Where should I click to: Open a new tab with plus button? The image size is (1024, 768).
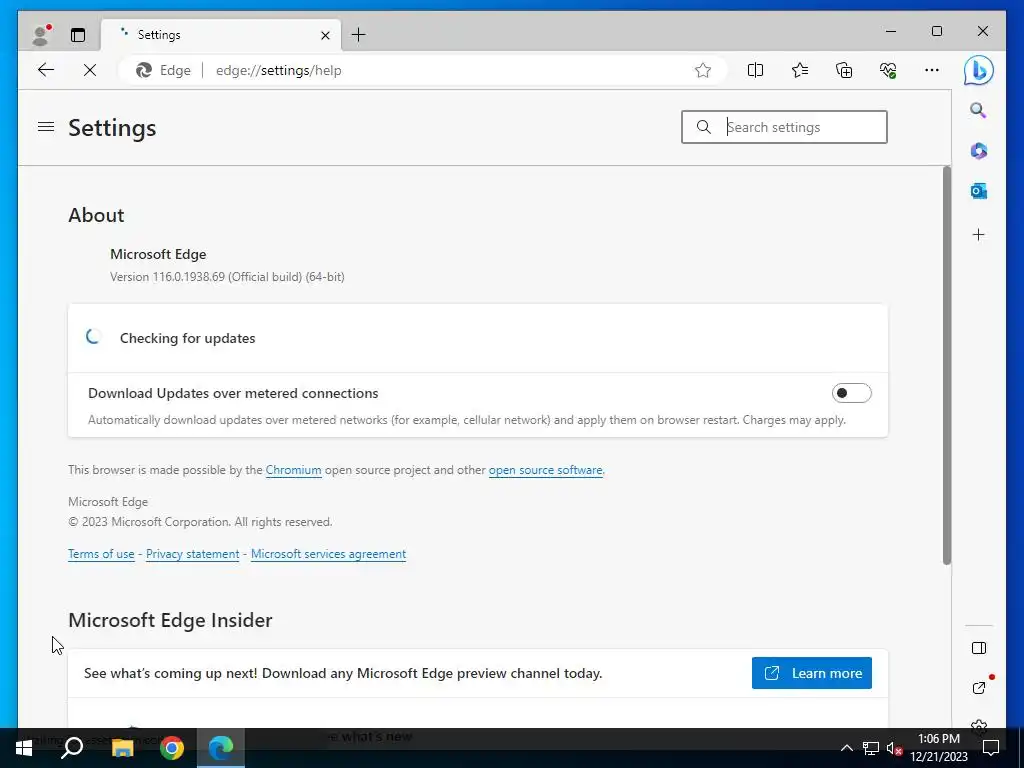[359, 35]
